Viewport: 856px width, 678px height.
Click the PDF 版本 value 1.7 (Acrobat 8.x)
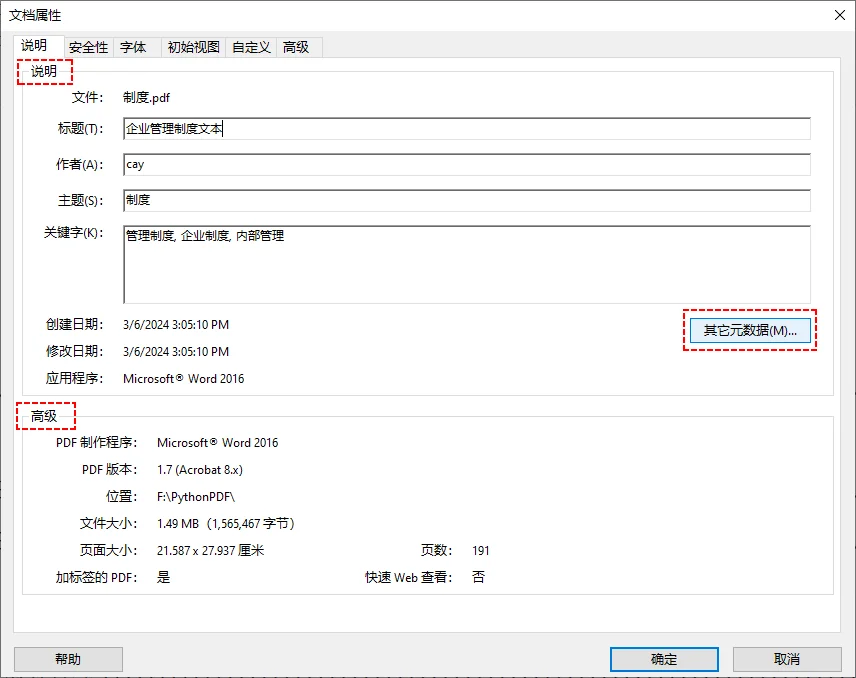point(200,470)
